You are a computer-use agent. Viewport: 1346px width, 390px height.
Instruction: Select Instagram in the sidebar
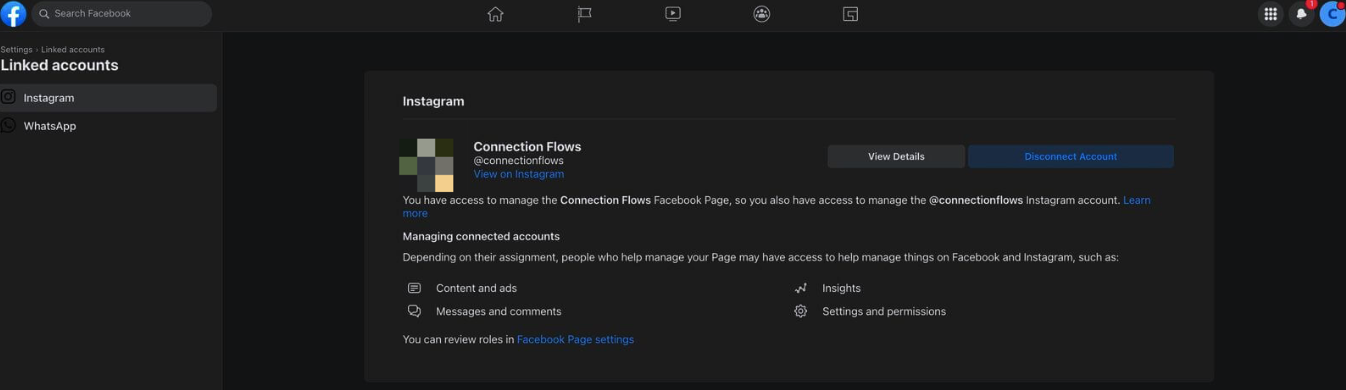108,98
